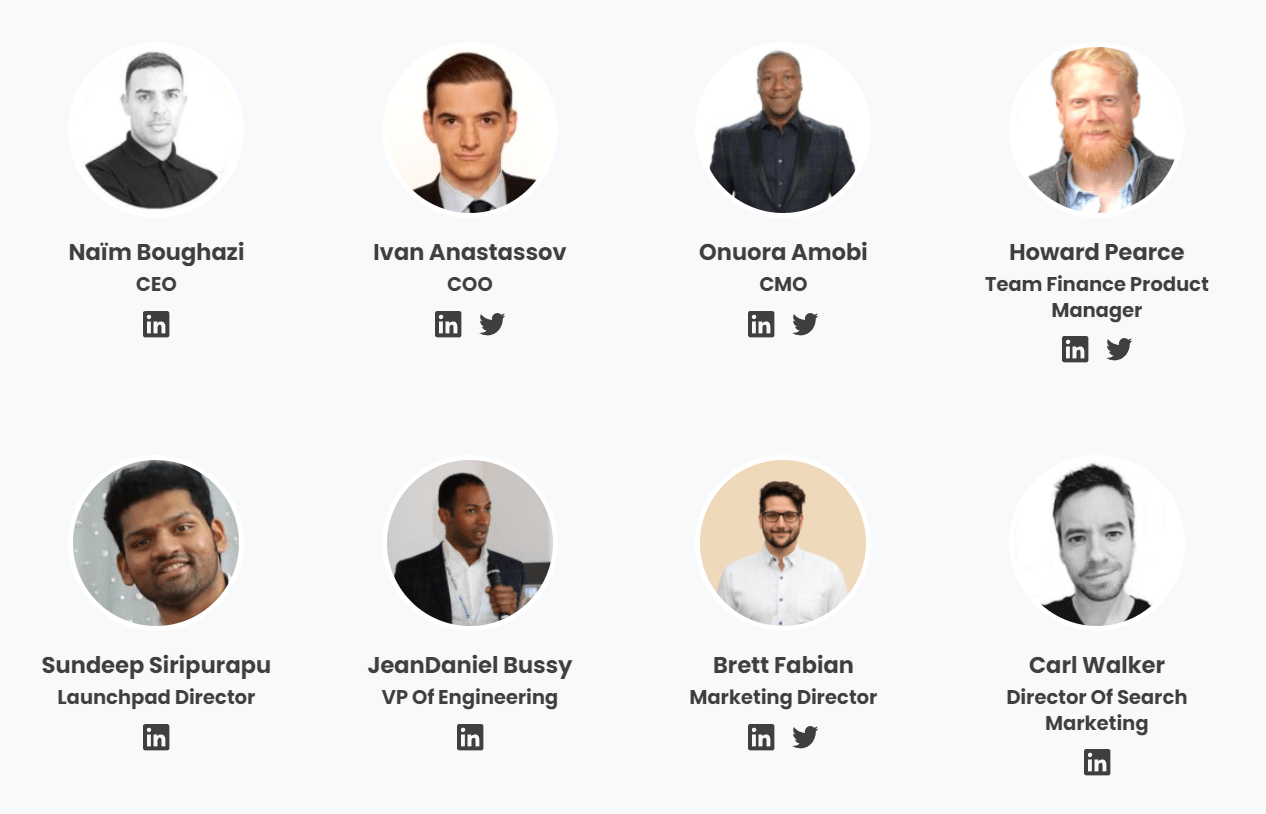Click JeanDaniel Bussy's profile photo
This screenshot has height=814, width=1266.
click(470, 542)
